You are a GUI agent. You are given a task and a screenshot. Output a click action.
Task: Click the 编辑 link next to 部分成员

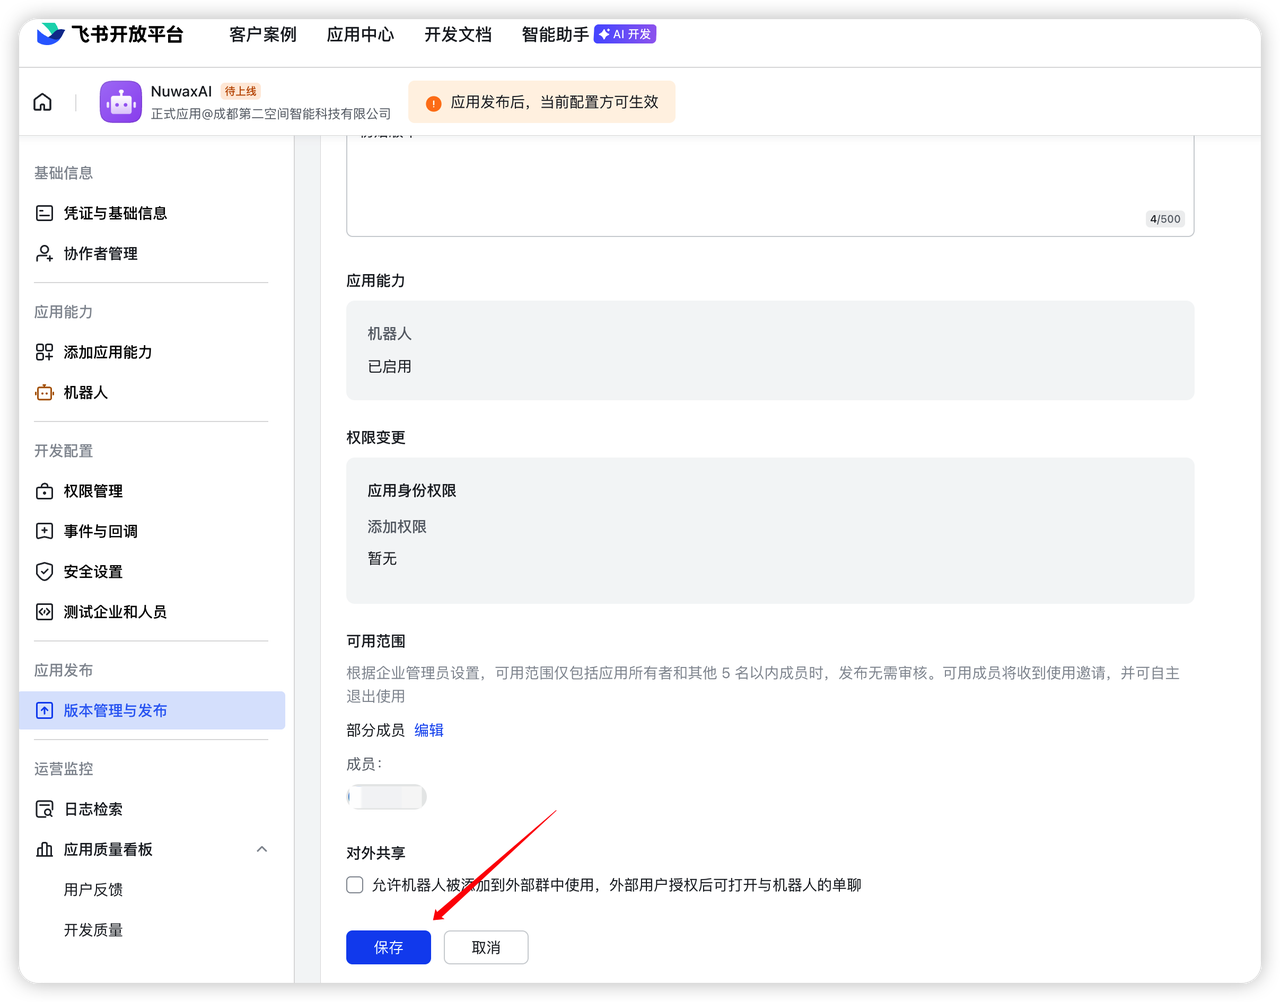coord(429,730)
